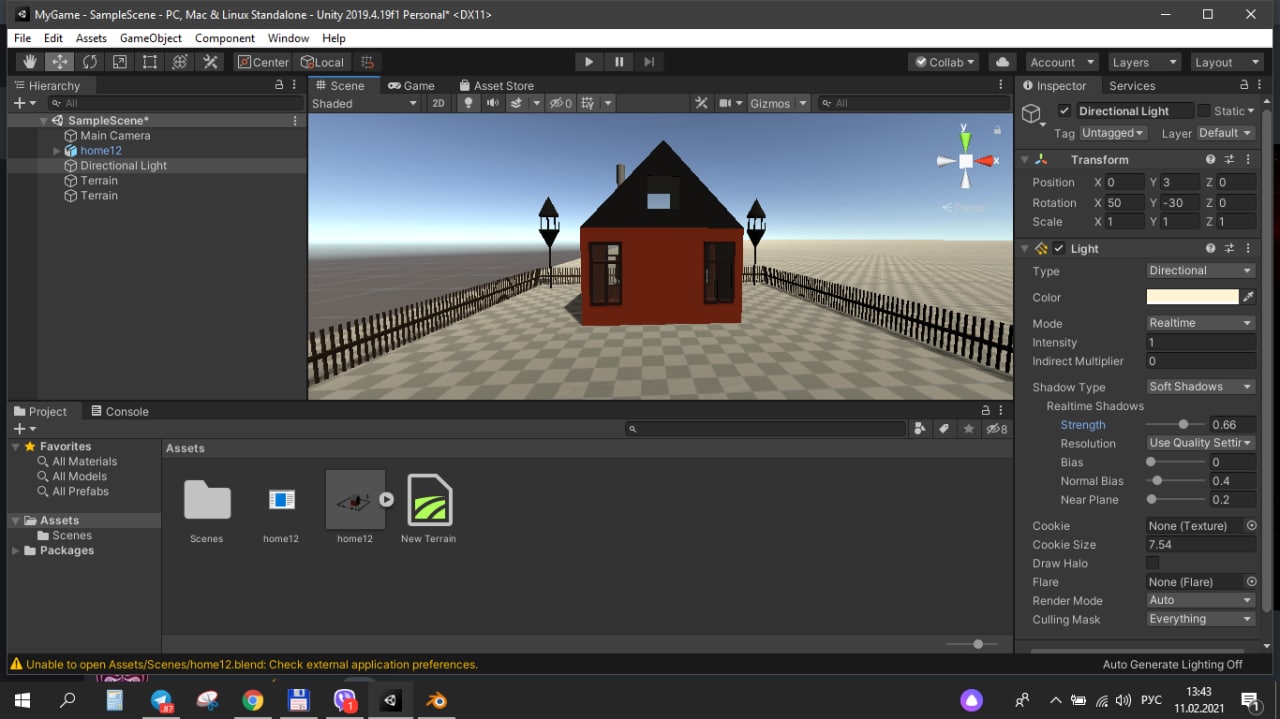Switch to the Game tab
1280x719 pixels.
click(411, 85)
